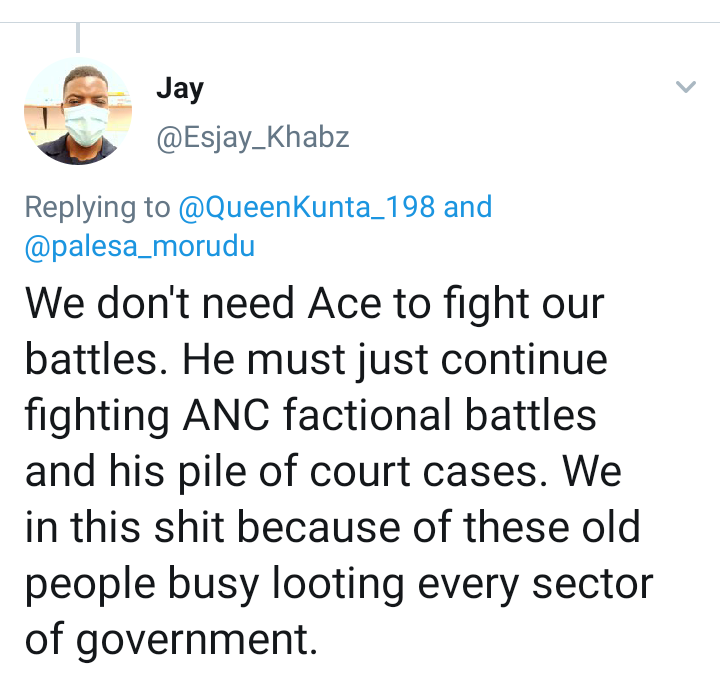Tap the line starting "in this"
Image resolution: width=720 pixels, height=673 pixels.
pos(332,527)
